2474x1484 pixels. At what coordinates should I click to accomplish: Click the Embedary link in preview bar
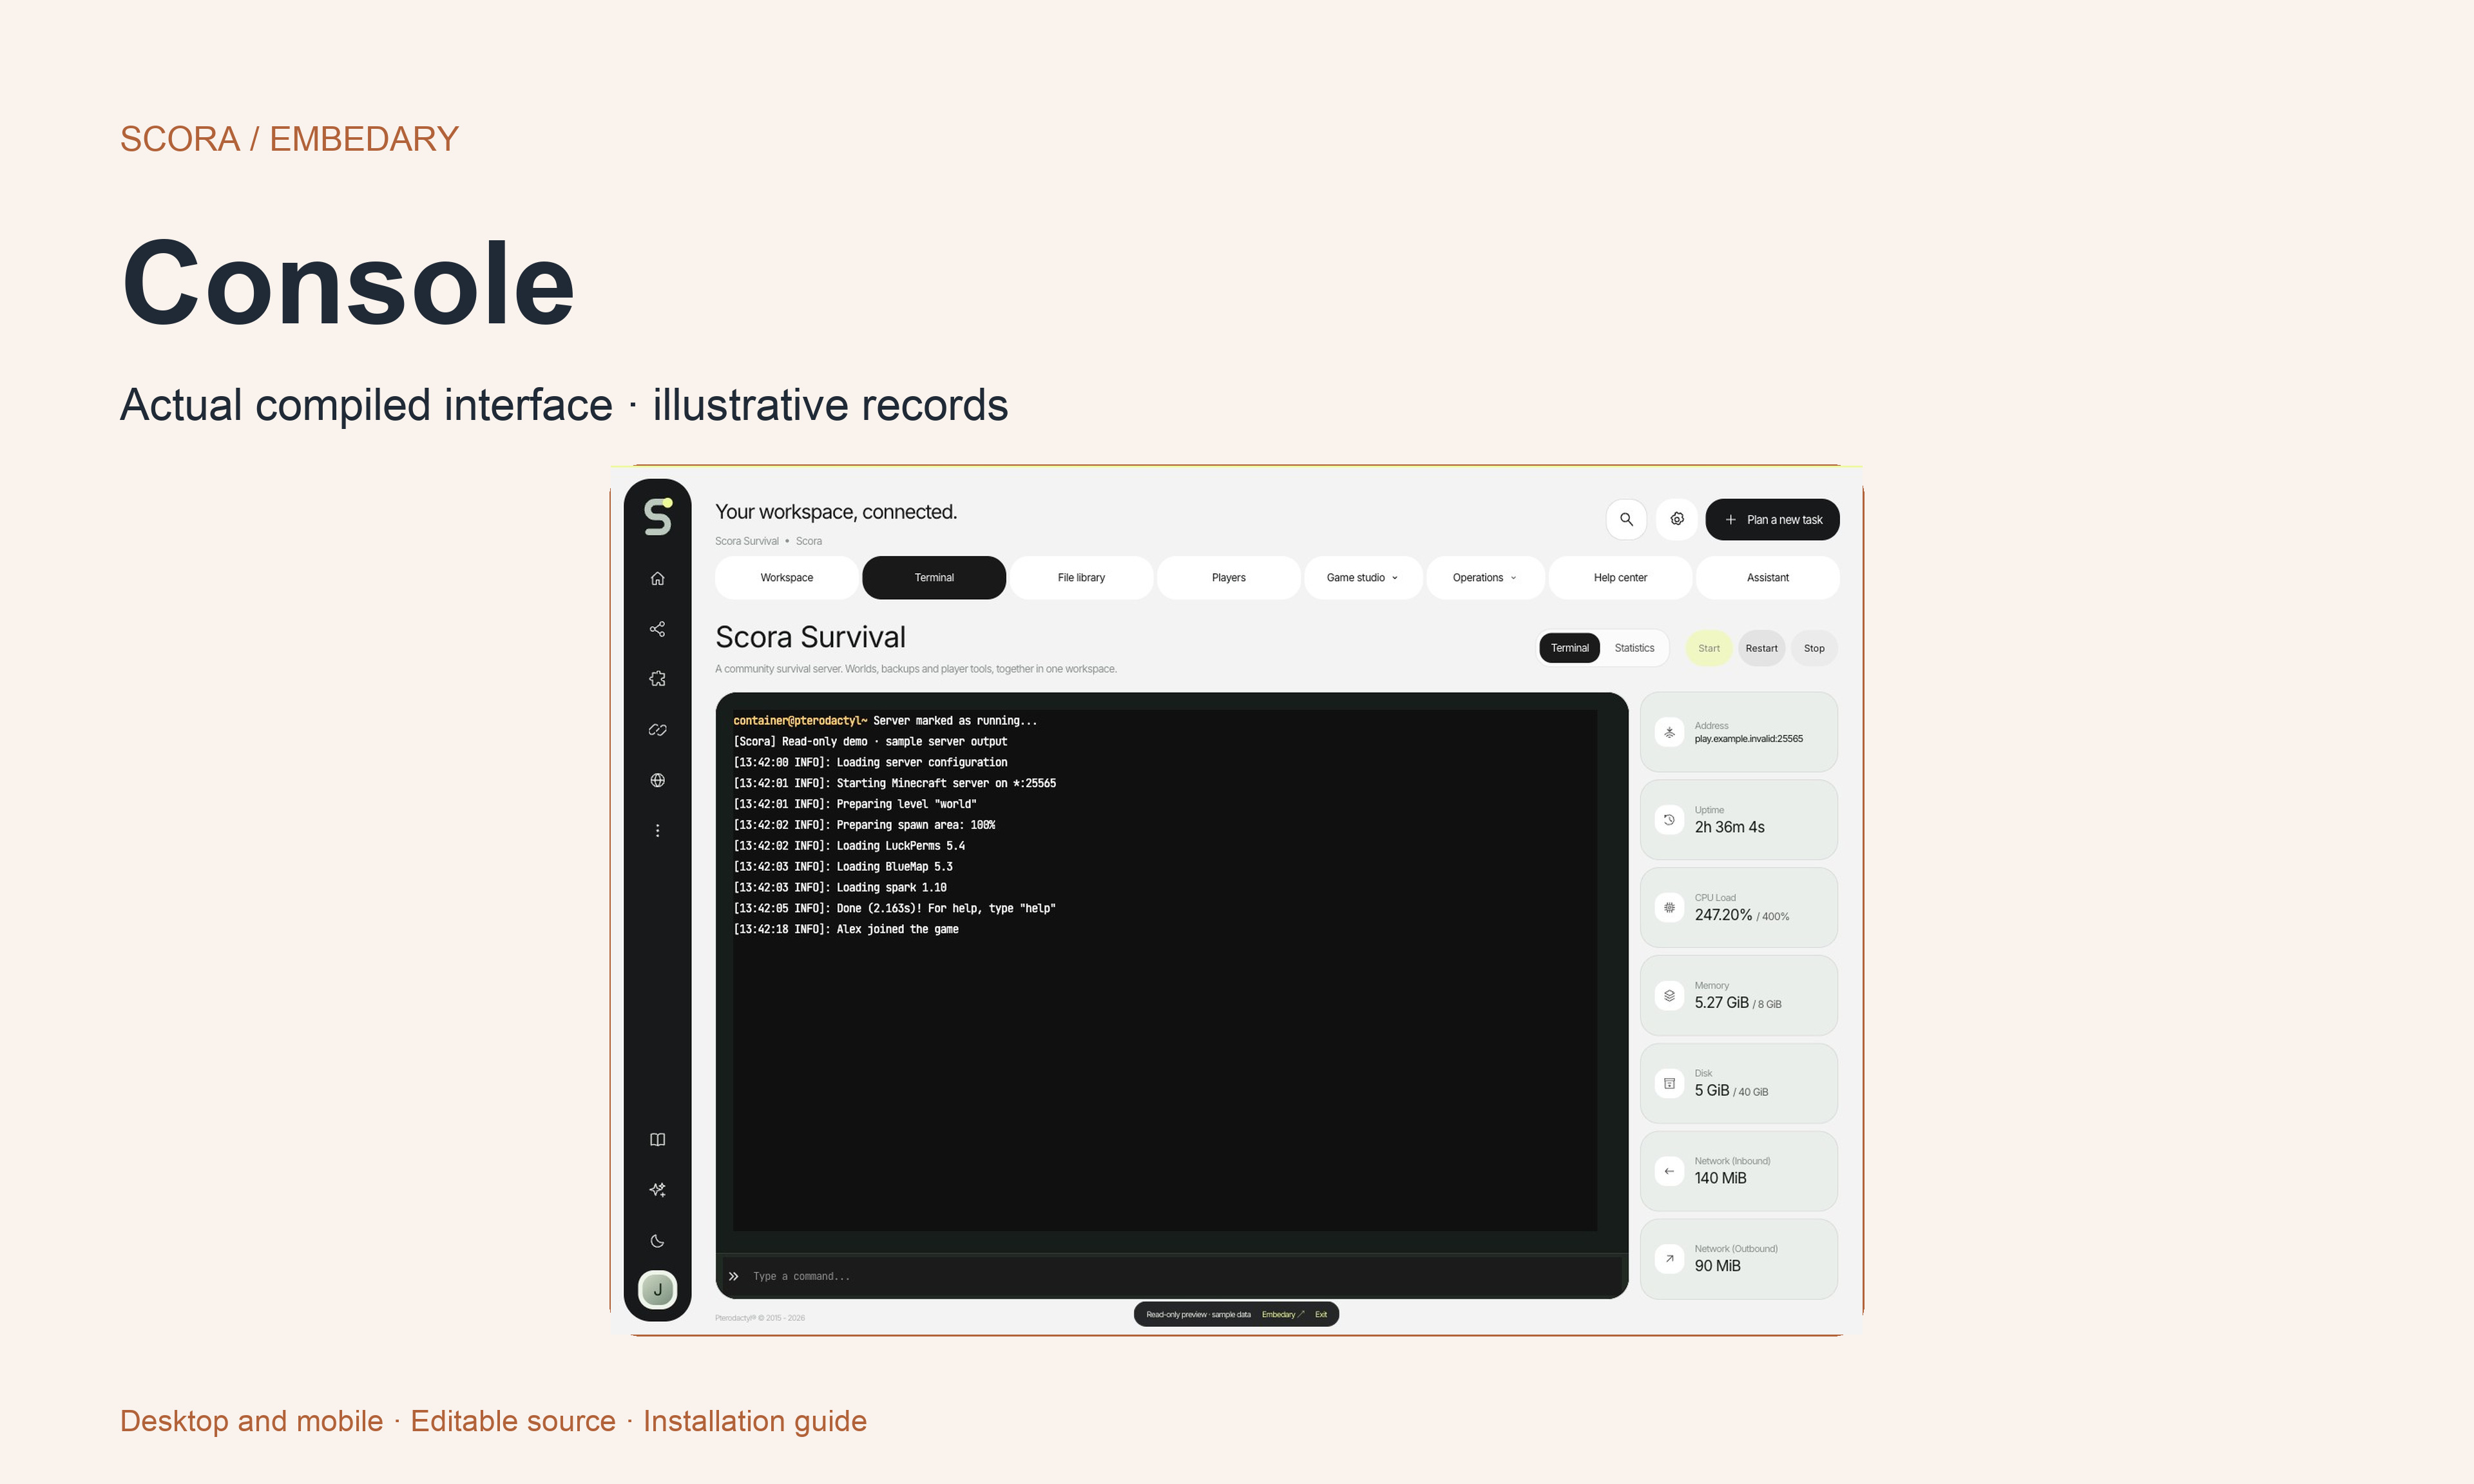tap(1283, 1314)
